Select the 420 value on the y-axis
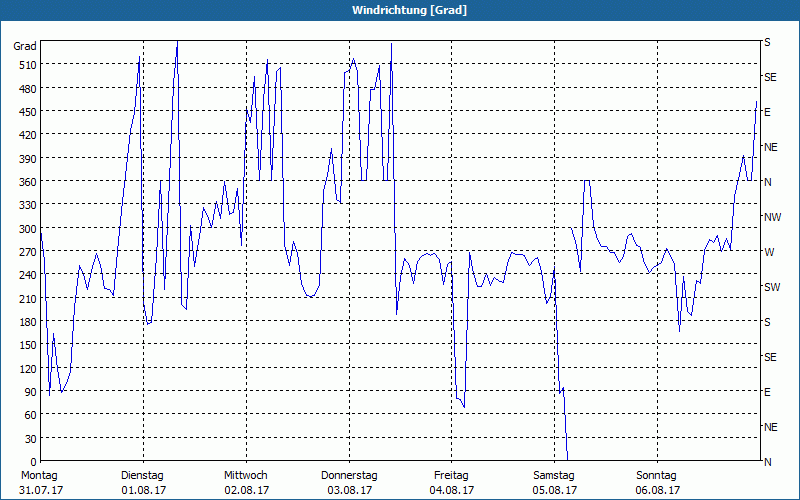800x500 pixels. pos(28,135)
